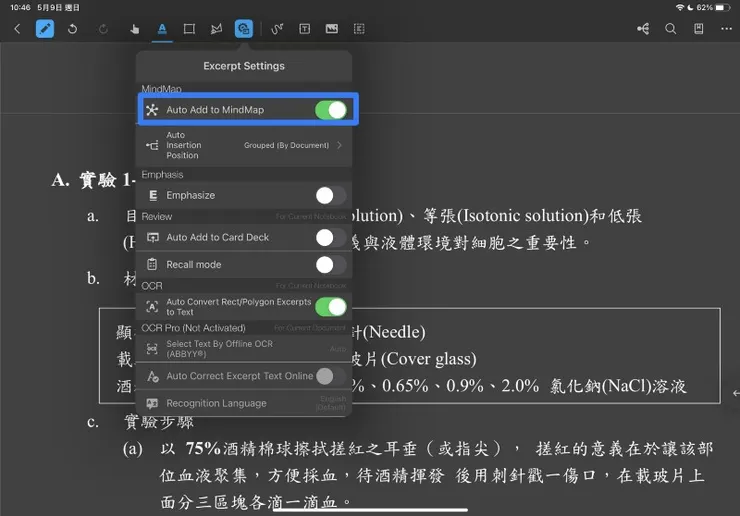
Task: Click the arrow at right page edge
Action: point(736,393)
